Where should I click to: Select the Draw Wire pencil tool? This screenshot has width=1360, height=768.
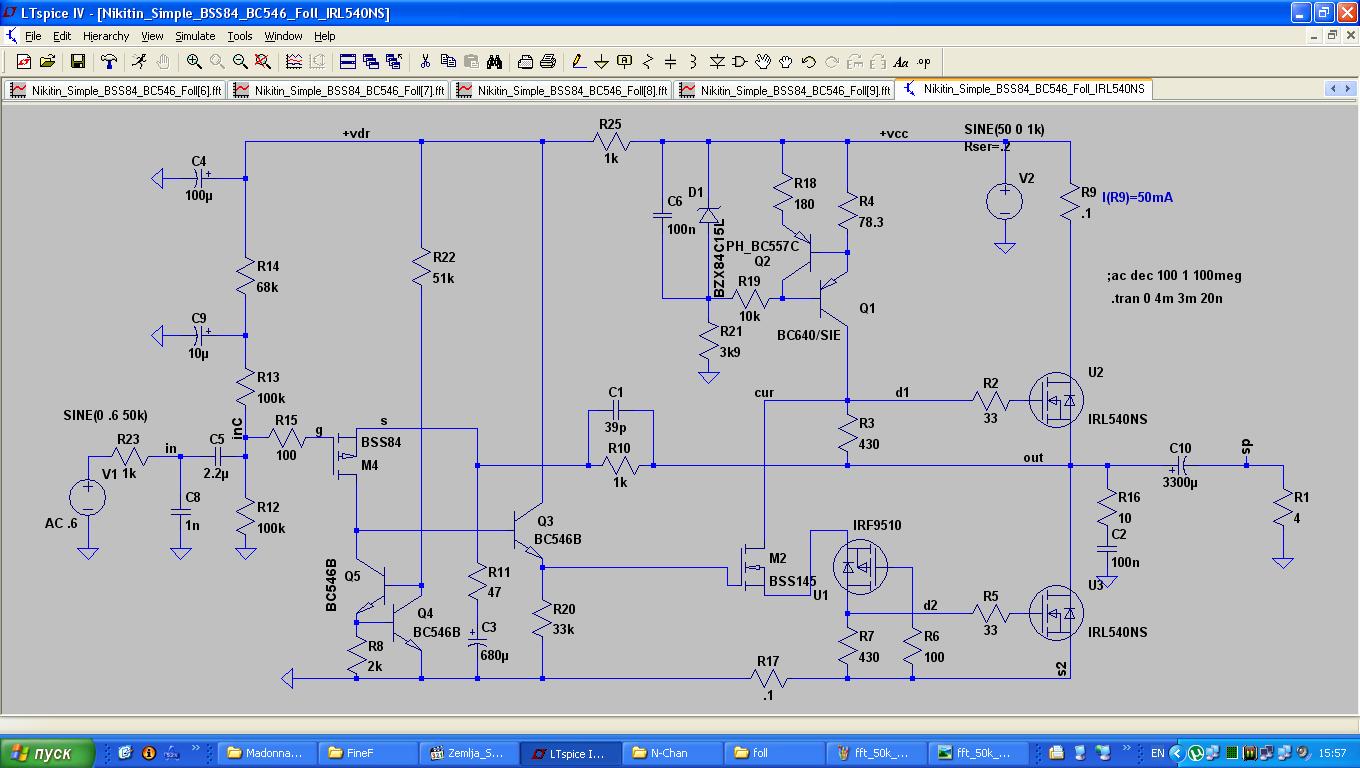(579, 62)
